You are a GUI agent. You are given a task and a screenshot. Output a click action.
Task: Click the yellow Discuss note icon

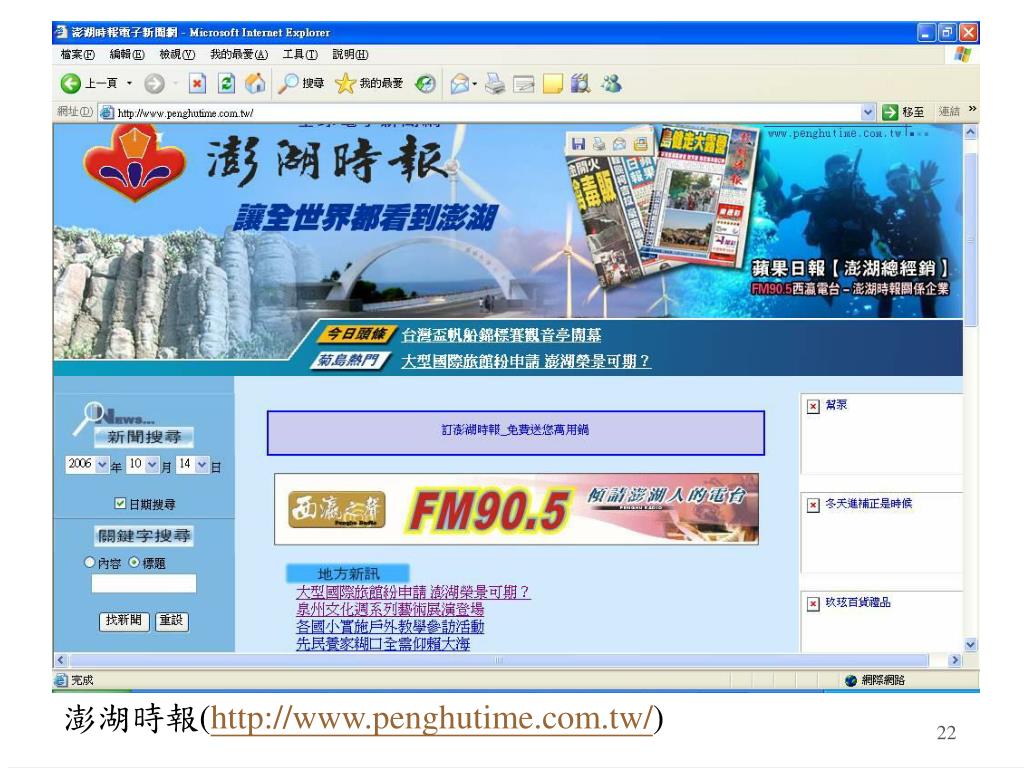pos(552,84)
